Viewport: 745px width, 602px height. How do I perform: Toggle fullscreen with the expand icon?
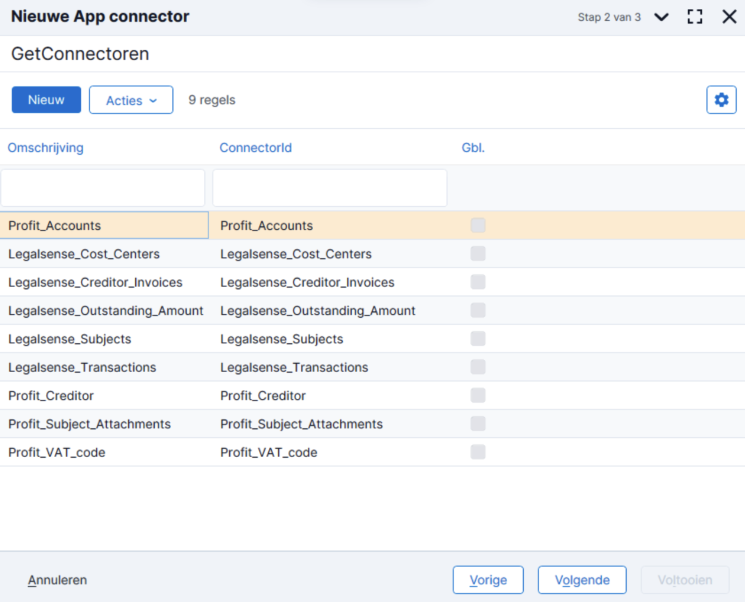point(695,17)
